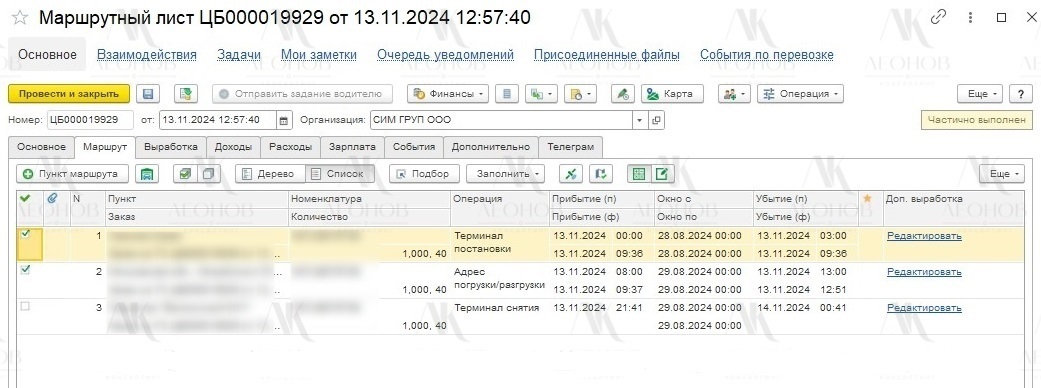
Task: Open События по перевозке link
Action: click(x=767, y=55)
